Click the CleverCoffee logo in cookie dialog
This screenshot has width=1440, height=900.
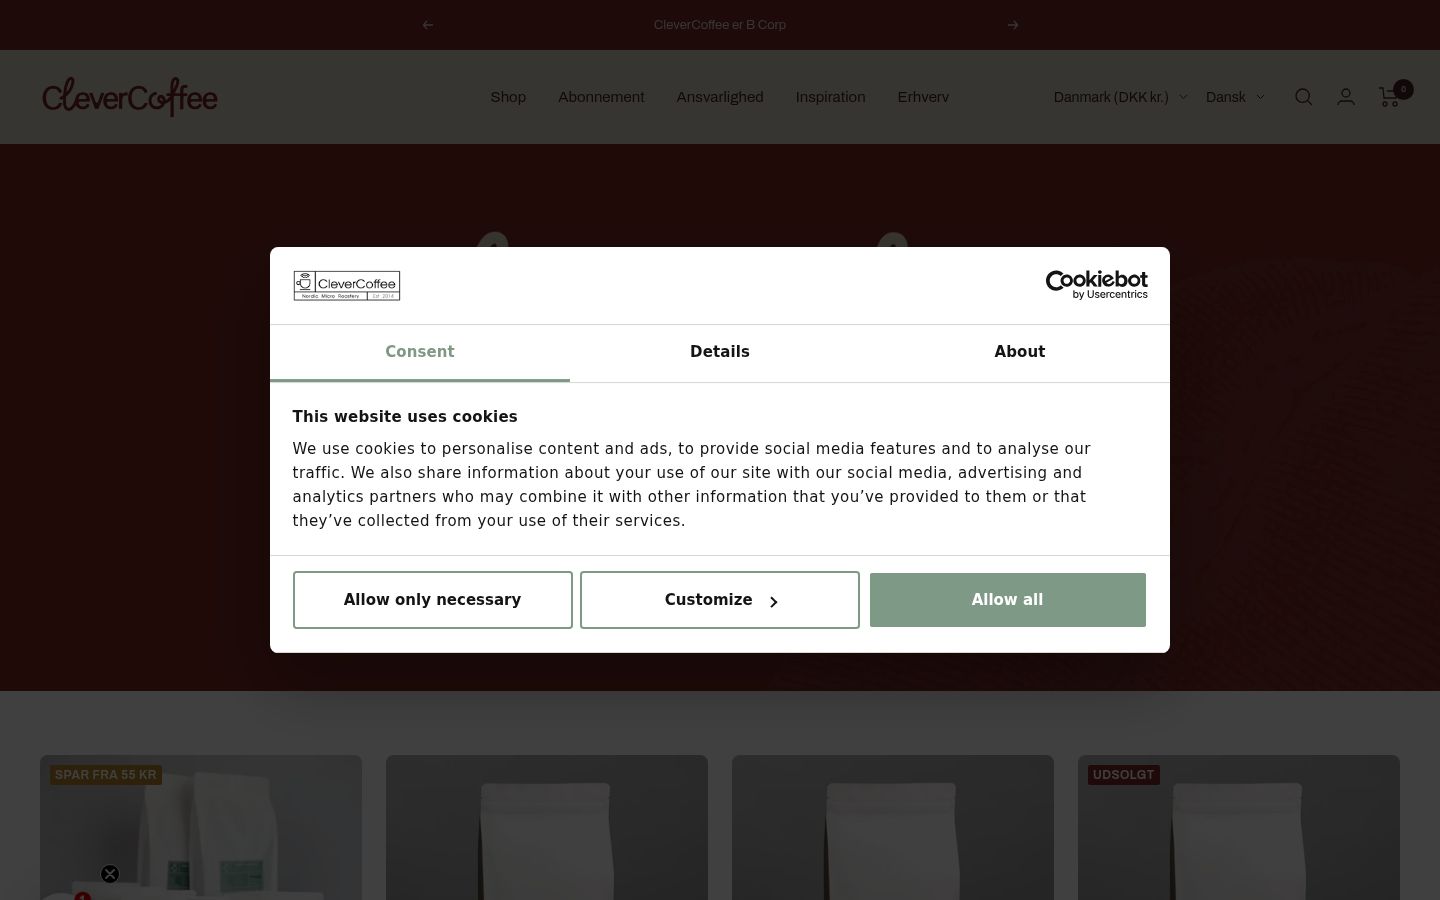click(x=347, y=285)
